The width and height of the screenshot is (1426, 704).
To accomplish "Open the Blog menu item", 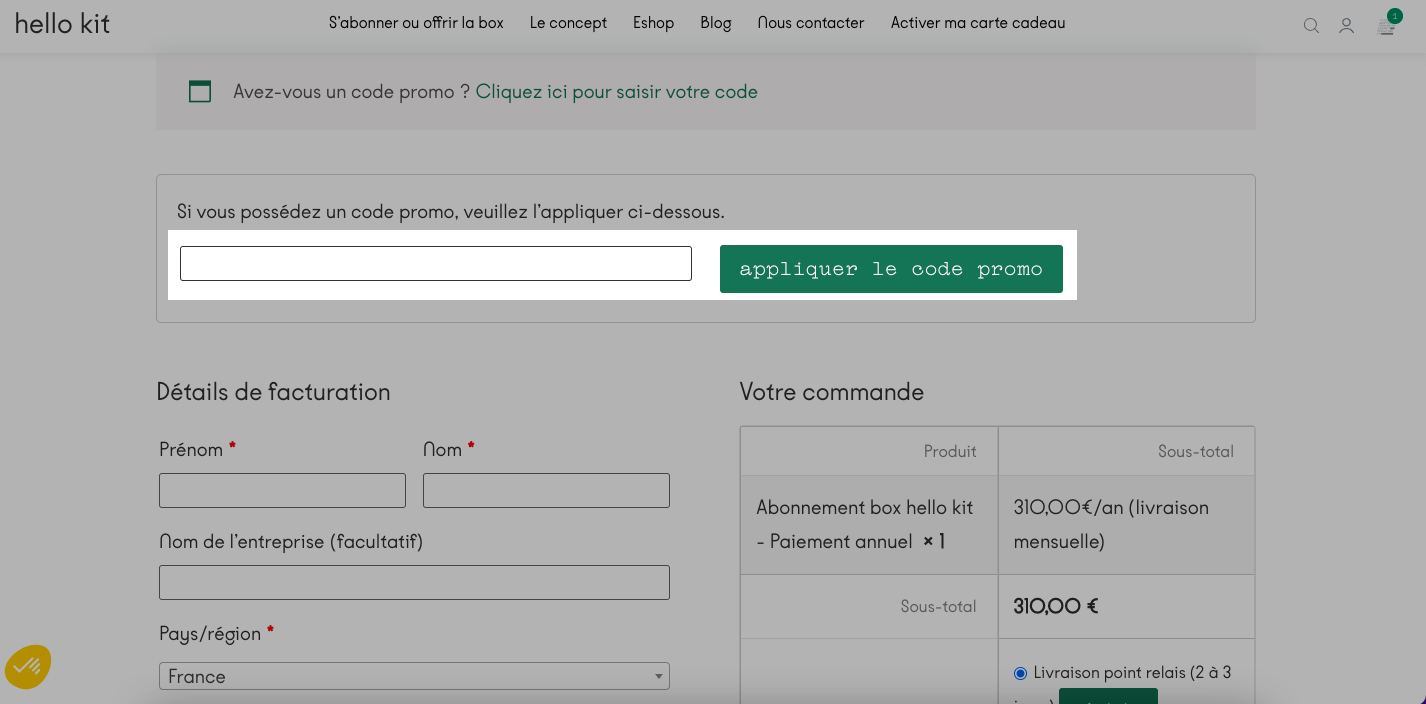I will tap(716, 23).
